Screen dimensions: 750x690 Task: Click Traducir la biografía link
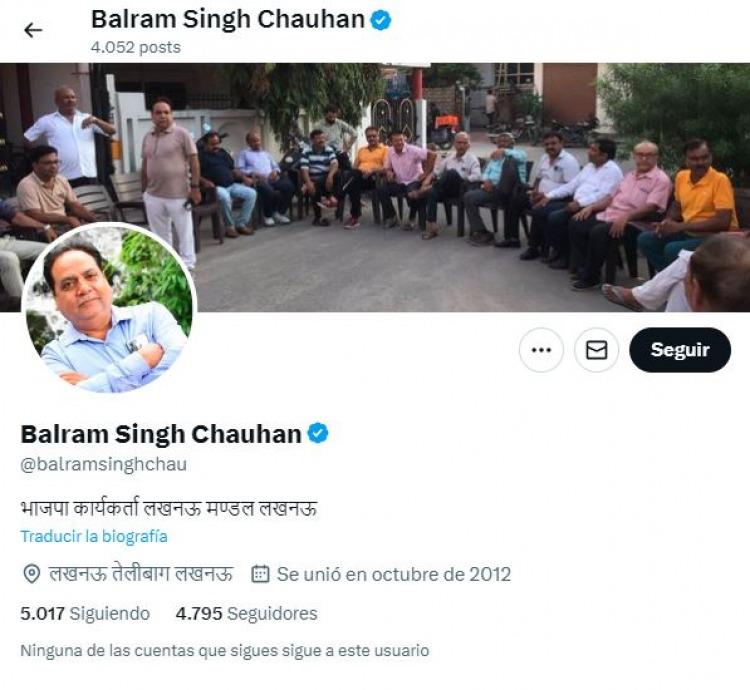click(x=94, y=537)
